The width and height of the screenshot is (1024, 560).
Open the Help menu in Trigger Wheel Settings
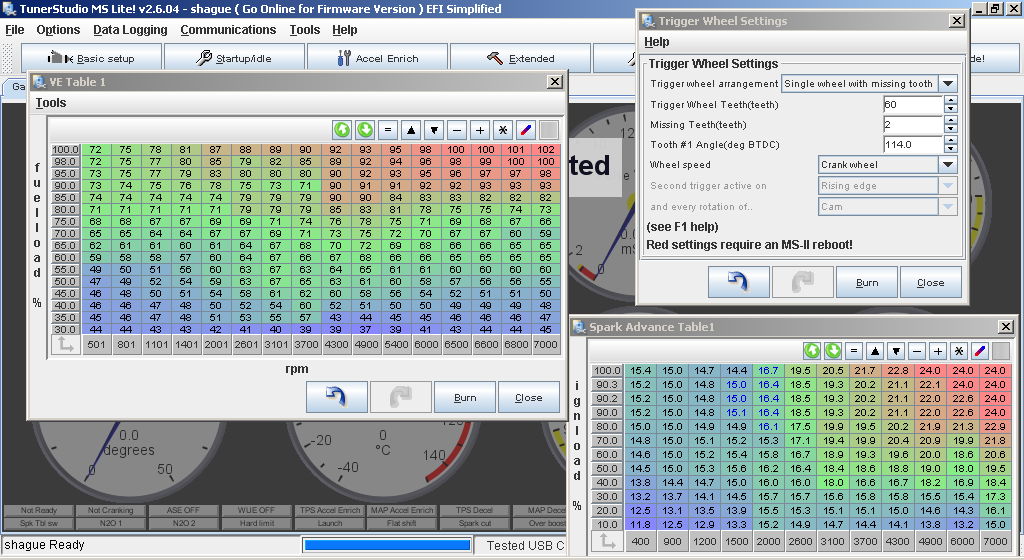tap(656, 42)
